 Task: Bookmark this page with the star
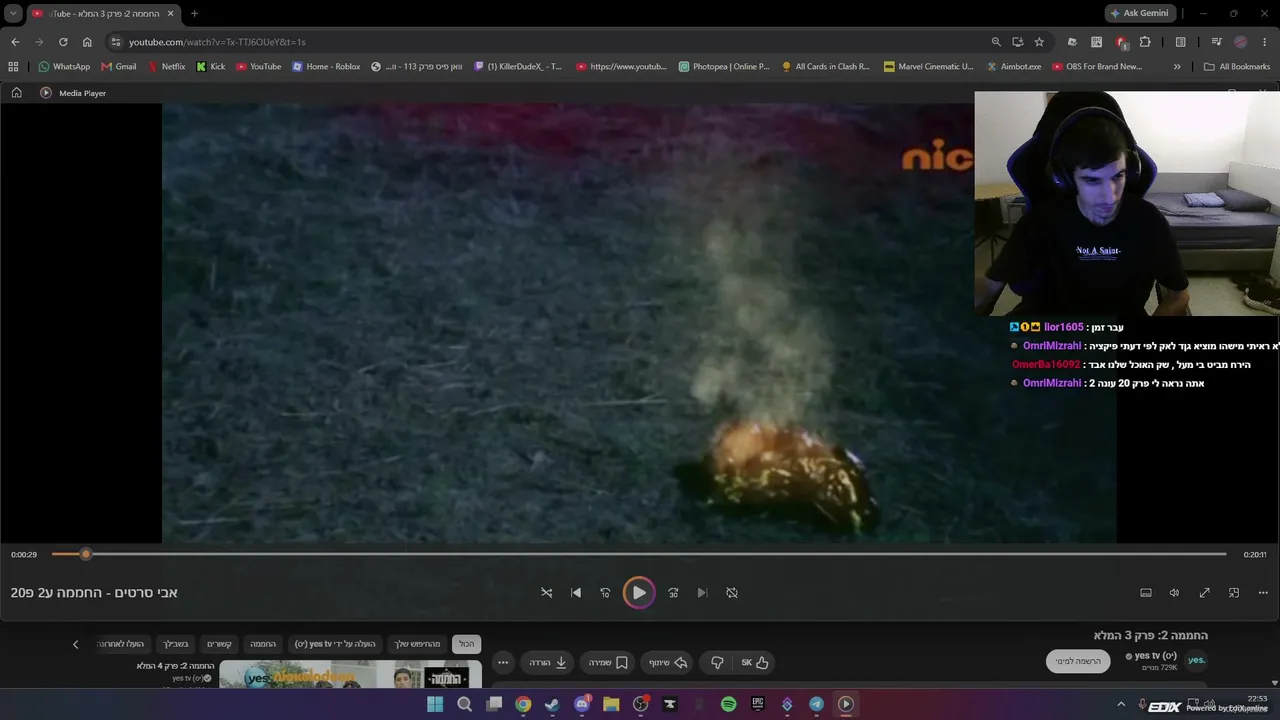1039,42
